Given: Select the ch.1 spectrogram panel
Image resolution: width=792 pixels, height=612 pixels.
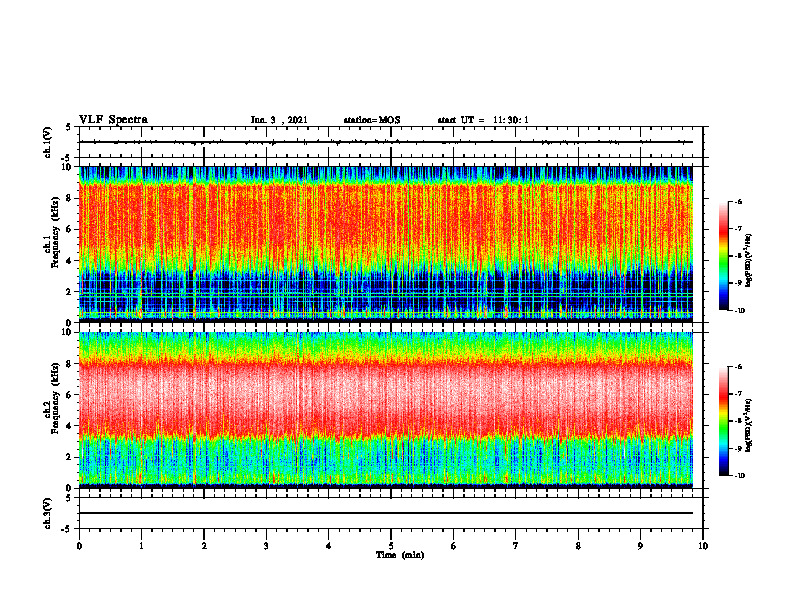Looking at the screenshot, I should point(386,244).
